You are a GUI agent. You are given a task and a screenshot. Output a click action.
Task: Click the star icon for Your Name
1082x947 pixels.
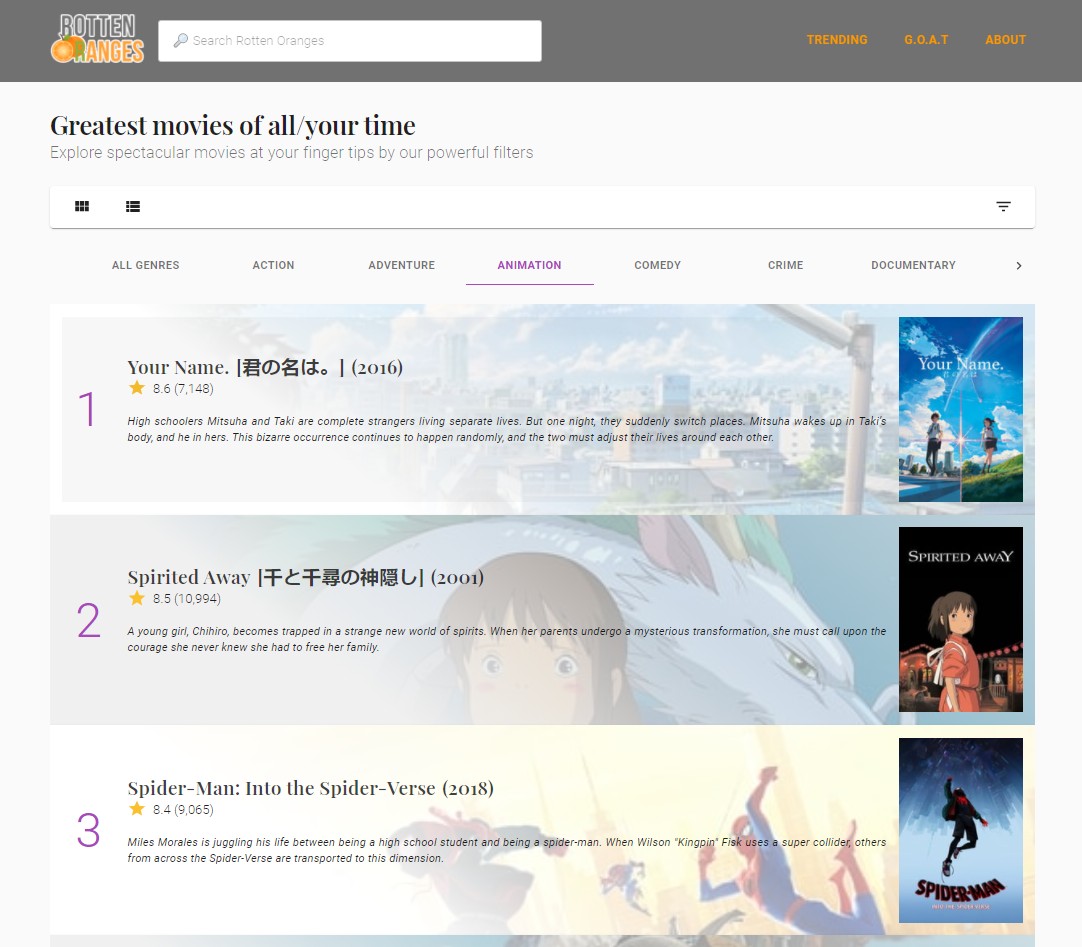[137, 388]
